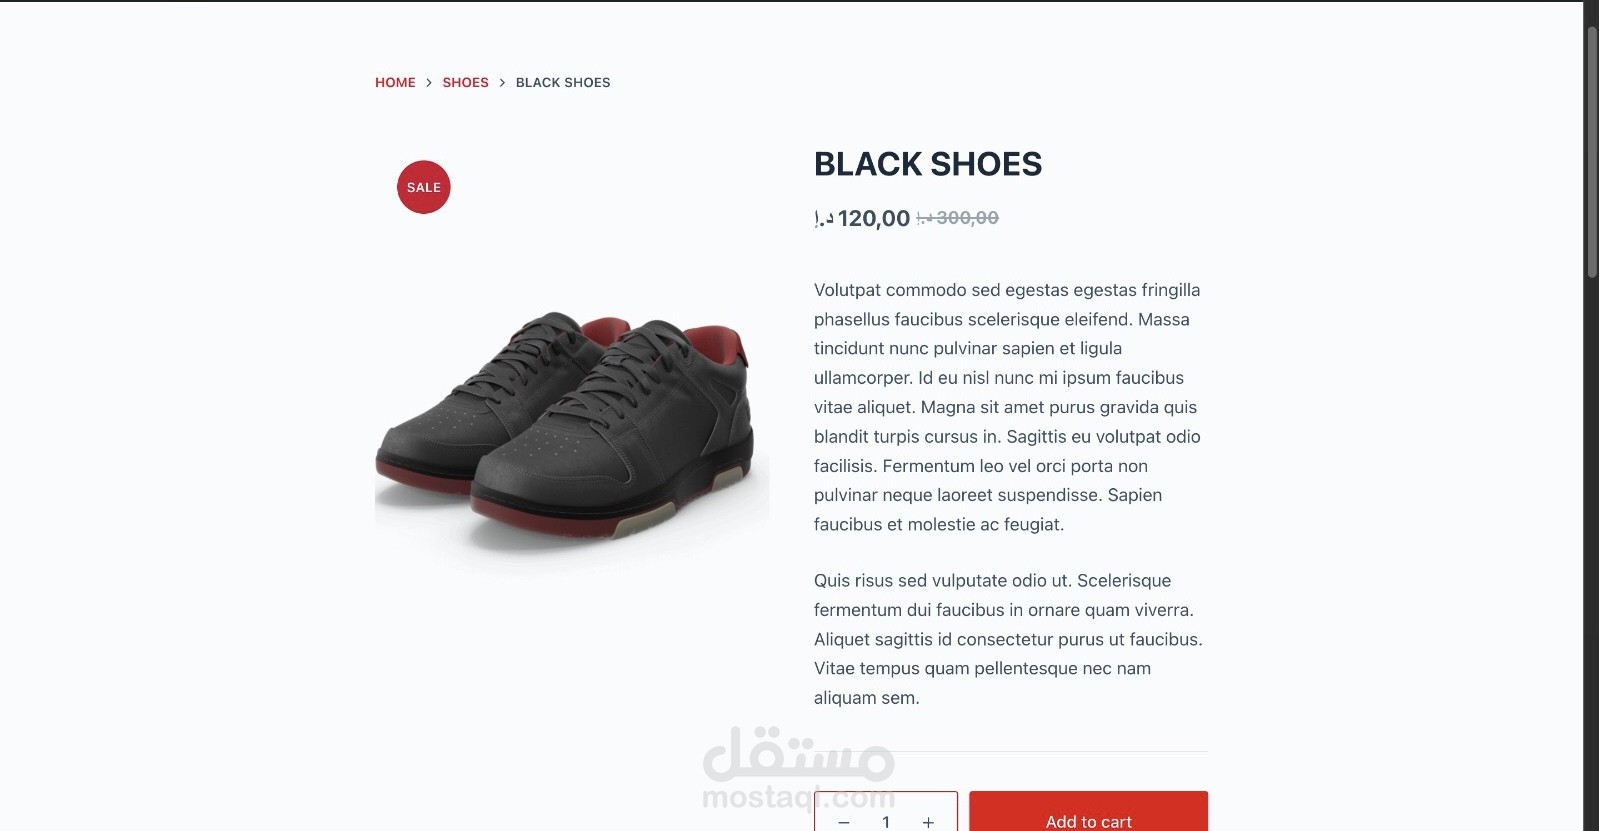Image resolution: width=1599 pixels, height=831 pixels.
Task: Click the BLACK SHOES product heading
Action: point(928,164)
